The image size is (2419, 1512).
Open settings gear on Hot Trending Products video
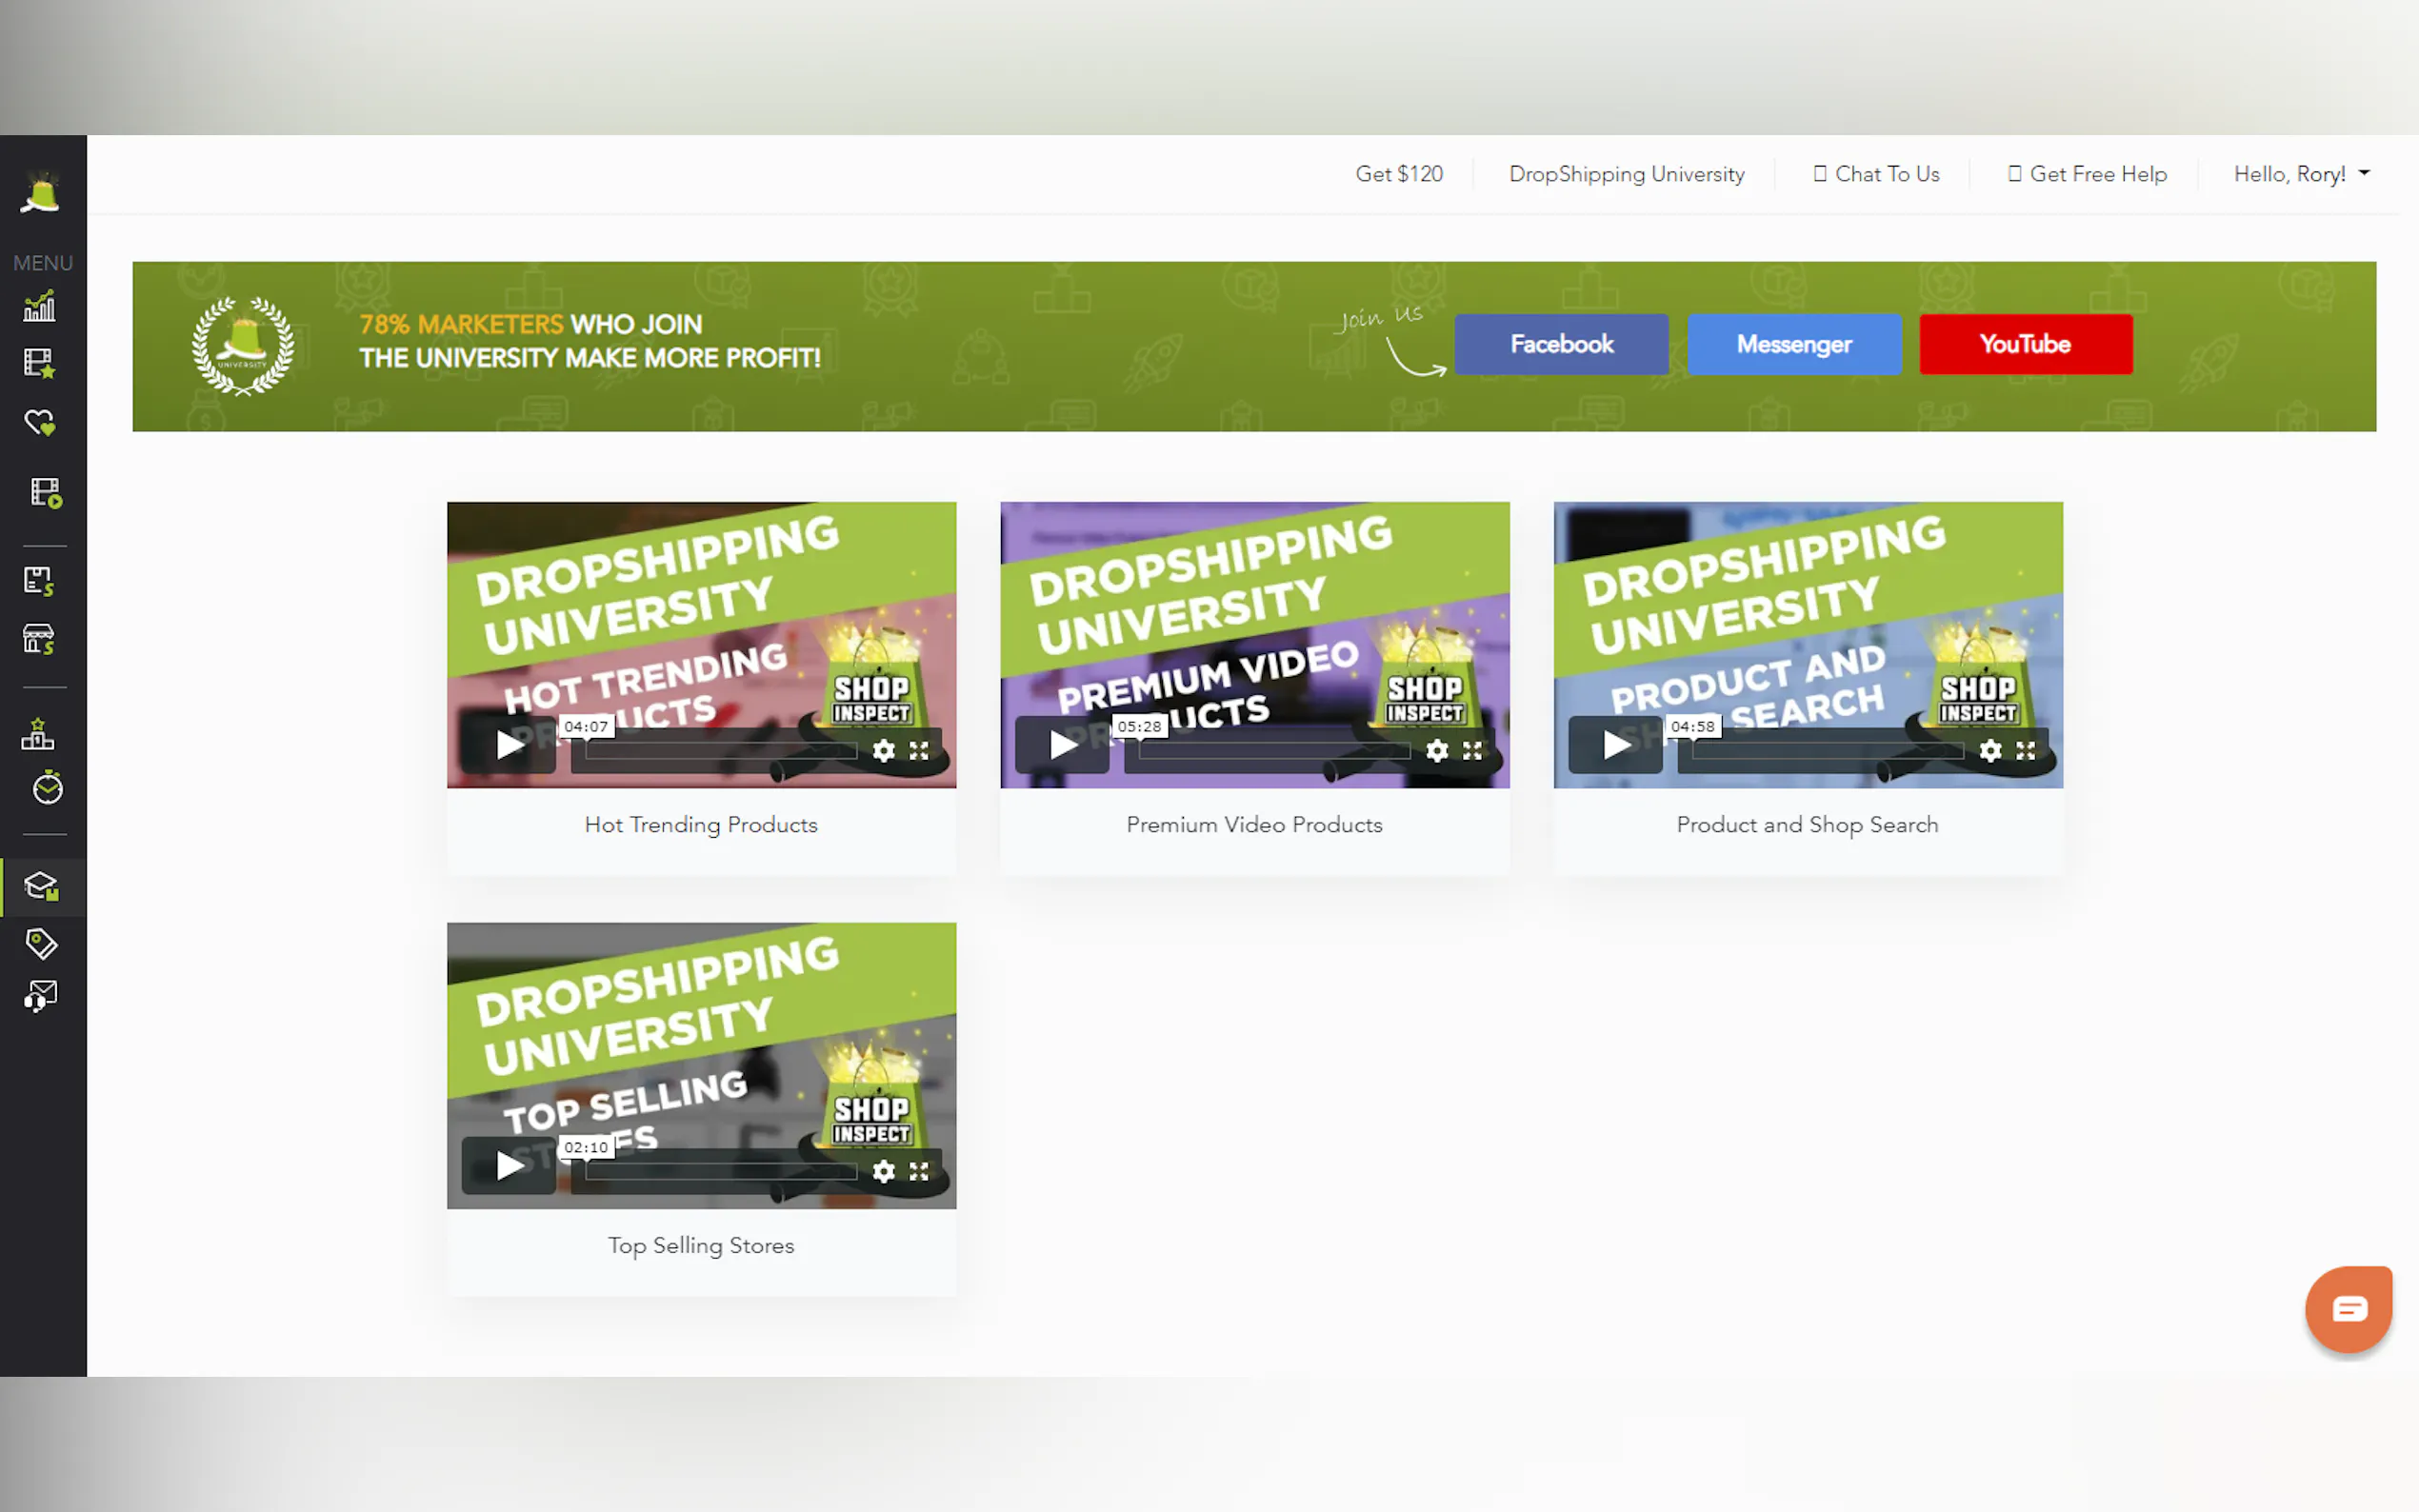tap(883, 750)
